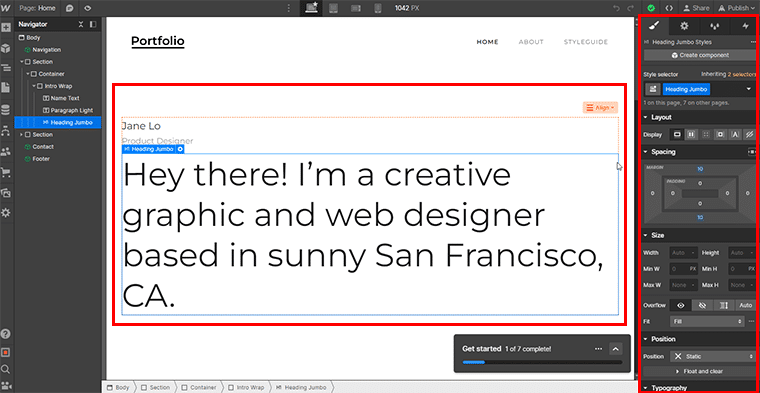
Task: Switch to mobile portrait breakpoint
Action: (378, 8)
